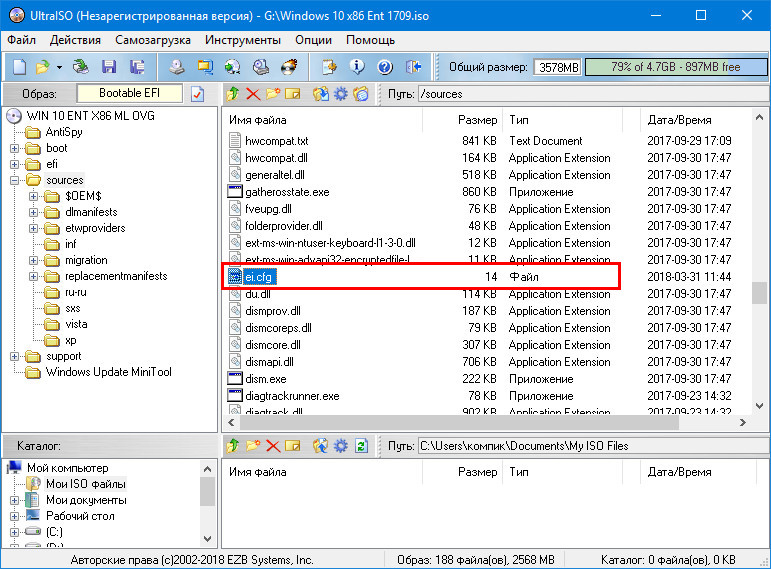Click the refresh icon in the Каталог toolbar
Viewport: 771px width, 569px height.
pos(362,446)
